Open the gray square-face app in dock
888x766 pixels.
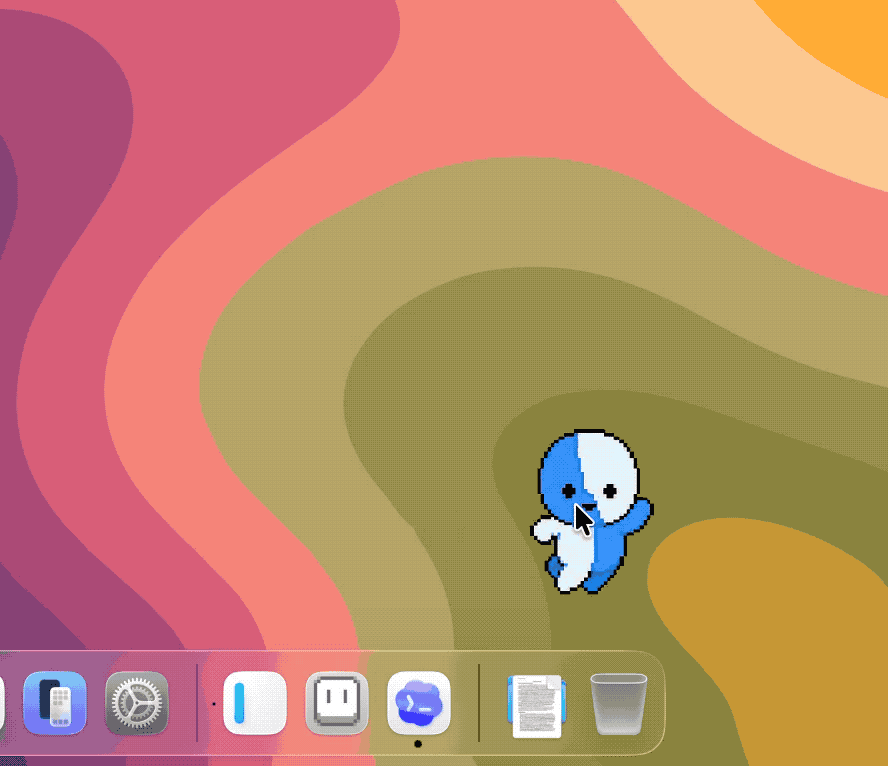[x=337, y=703]
